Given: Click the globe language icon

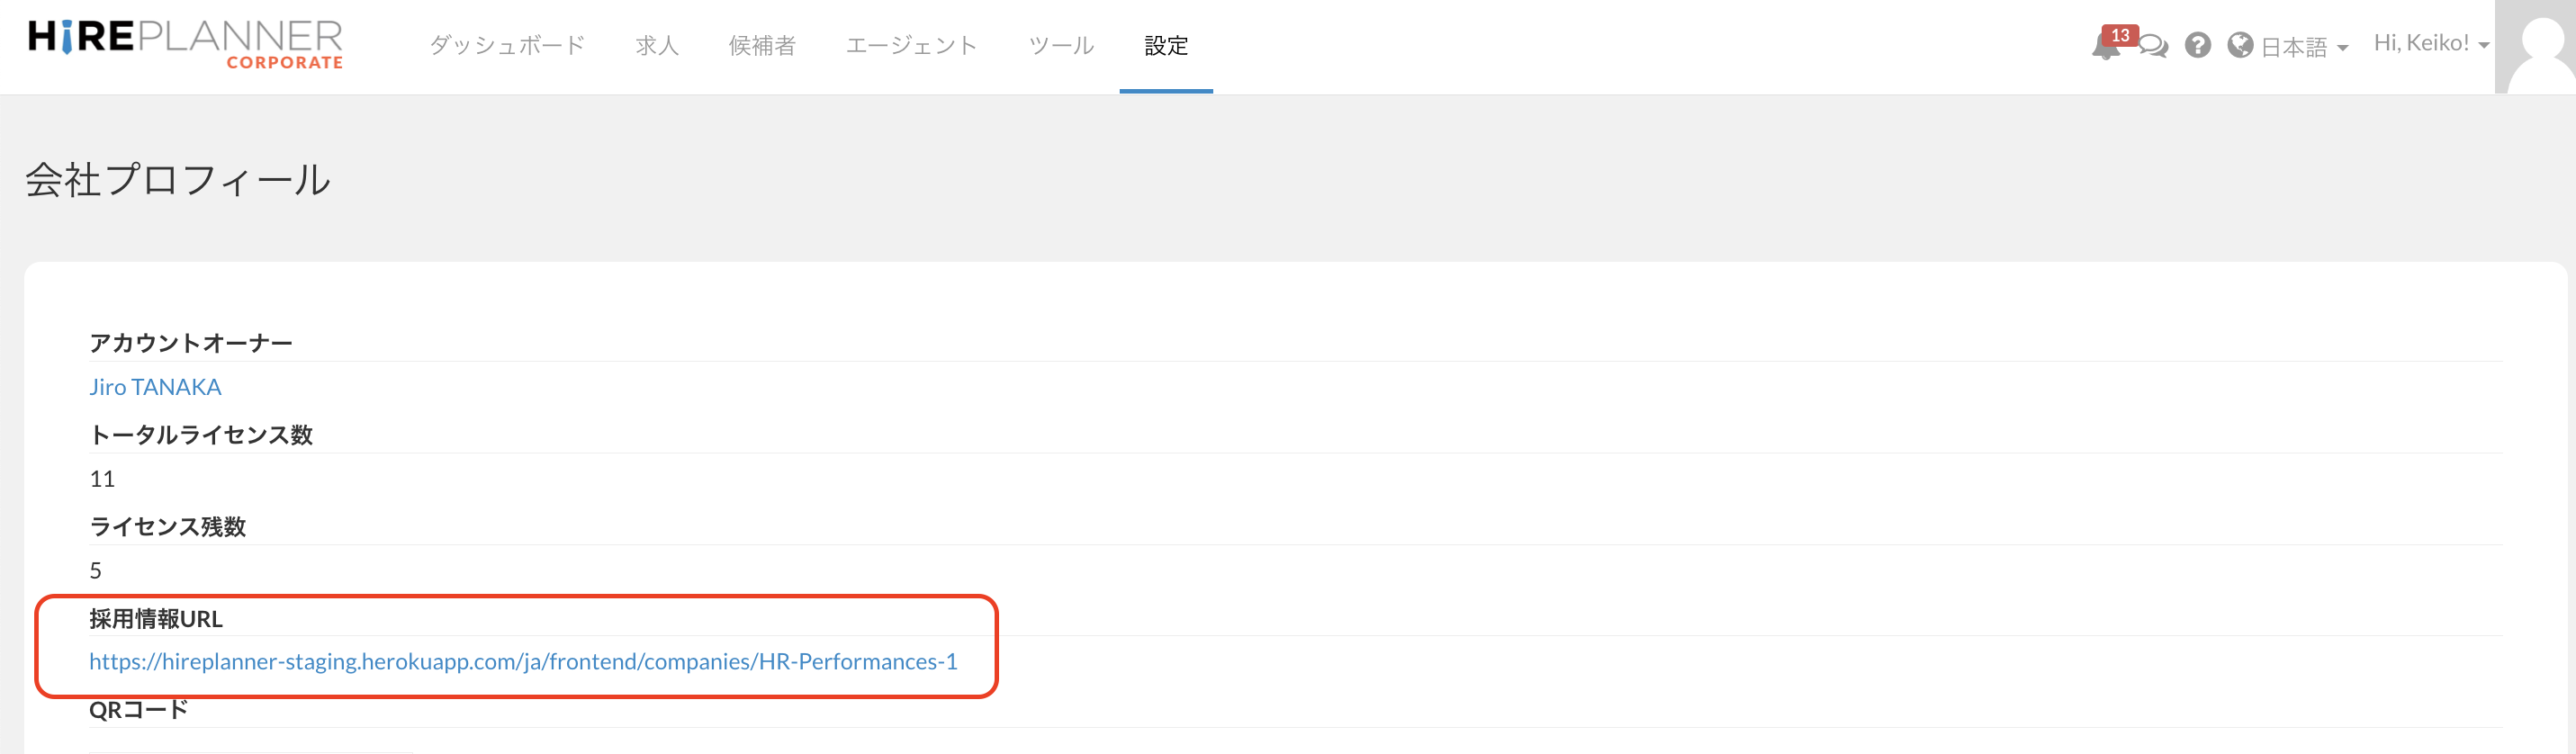Looking at the screenshot, I should (x=2240, y=45).
